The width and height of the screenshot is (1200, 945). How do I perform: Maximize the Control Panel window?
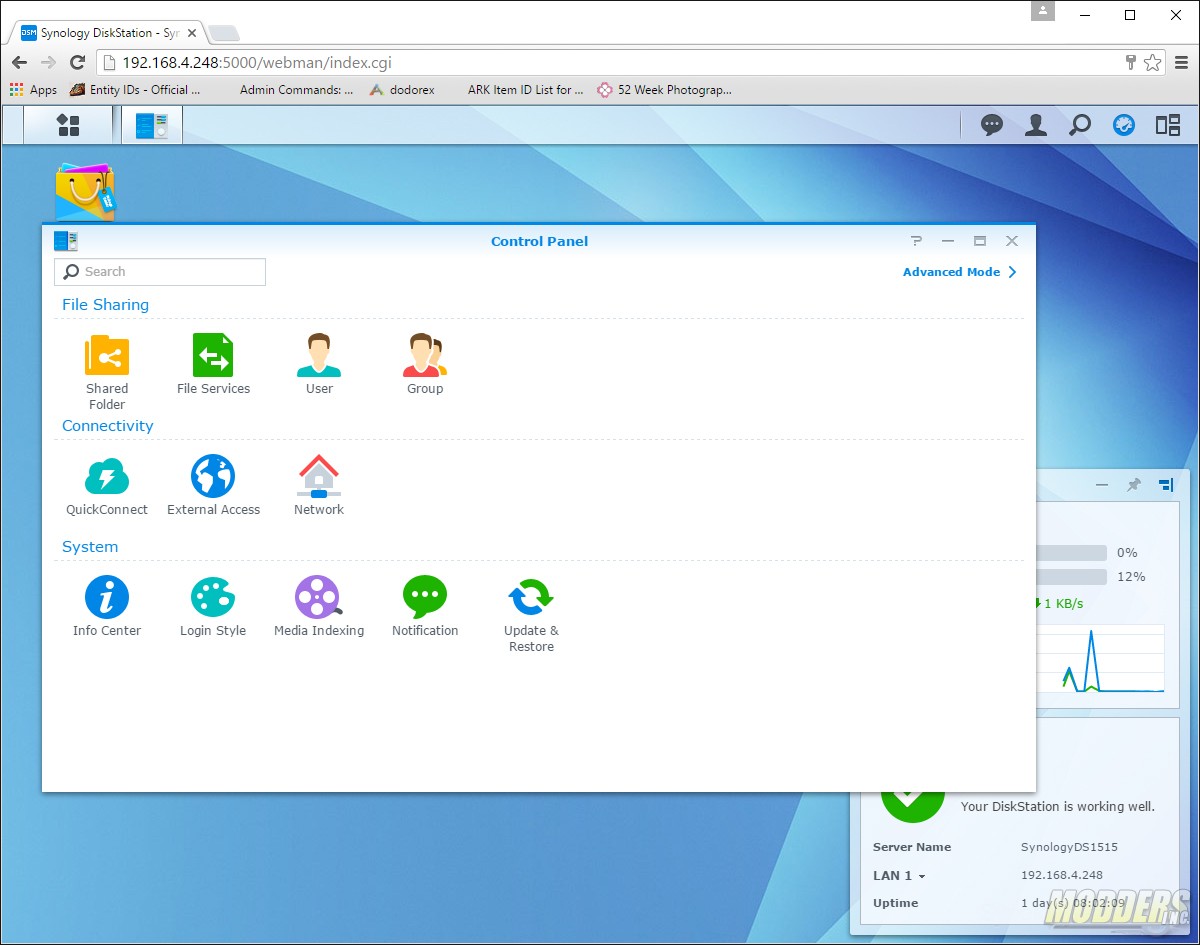click(980, 241)
